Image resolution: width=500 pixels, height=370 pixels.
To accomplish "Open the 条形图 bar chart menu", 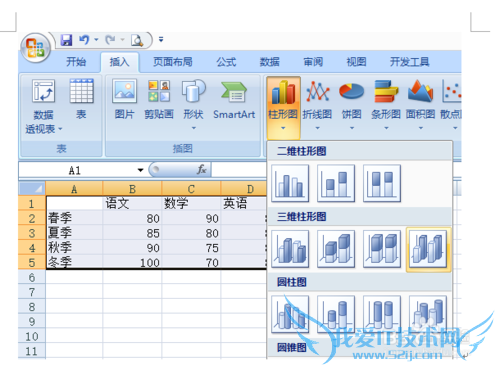I will [x=386, y=105].
